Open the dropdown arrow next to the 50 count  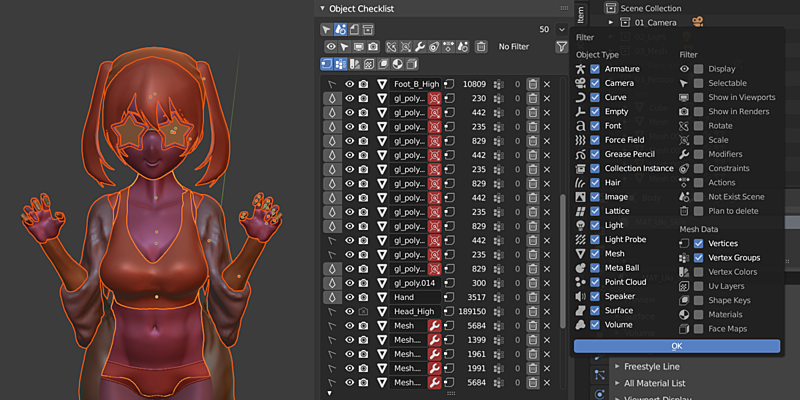click(x=561, y=30)
